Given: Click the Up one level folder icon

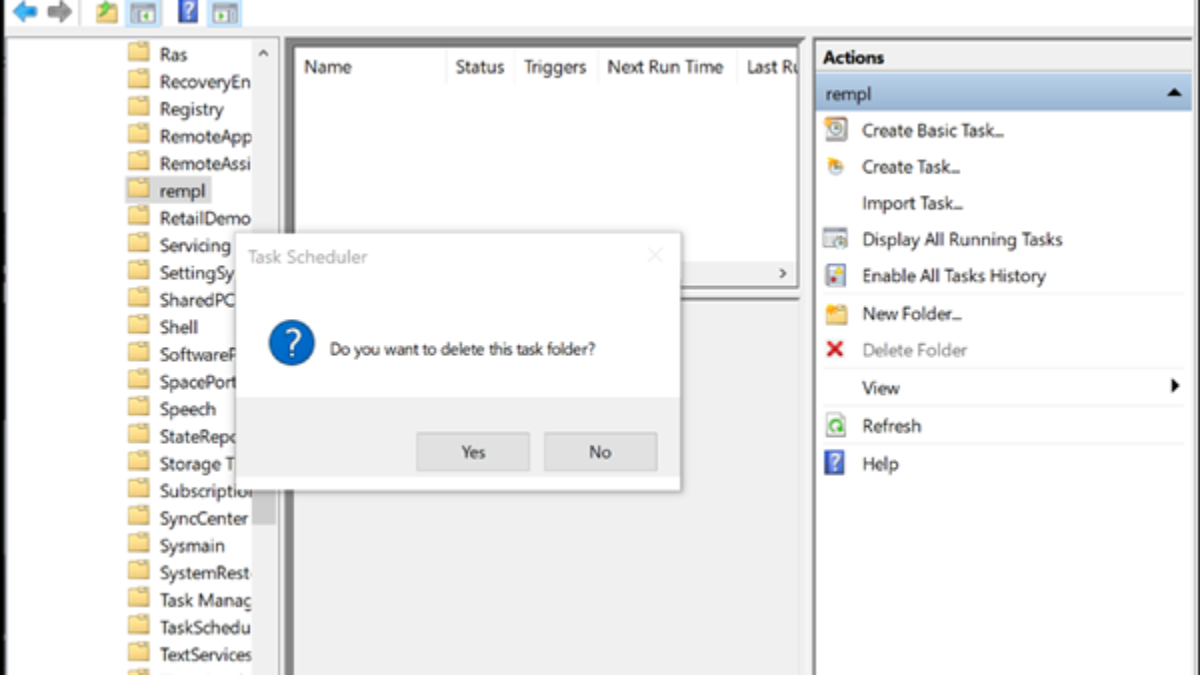Looking at the screenshot, I should [x=106, y=13].
